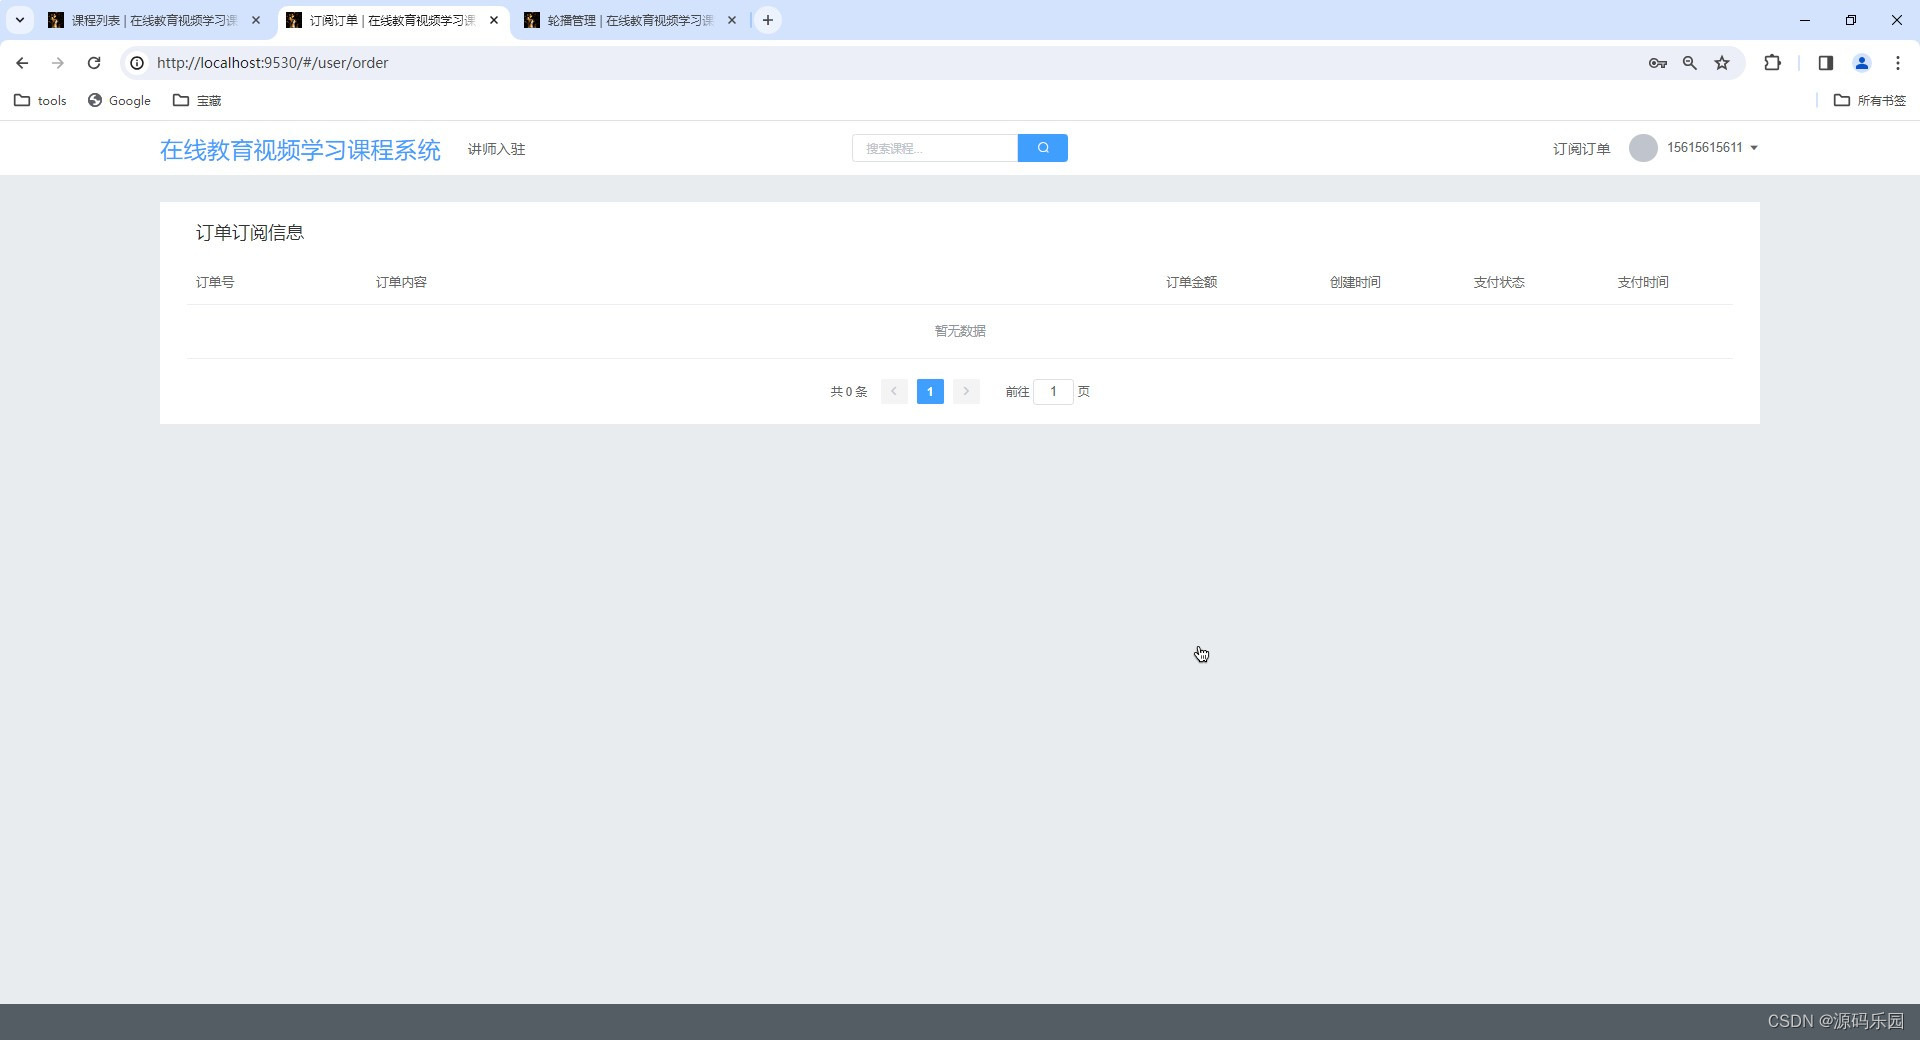This screenshot has height=1040, width=1920.
Task: Open the browser password manager key icon
Action: 1657,62
